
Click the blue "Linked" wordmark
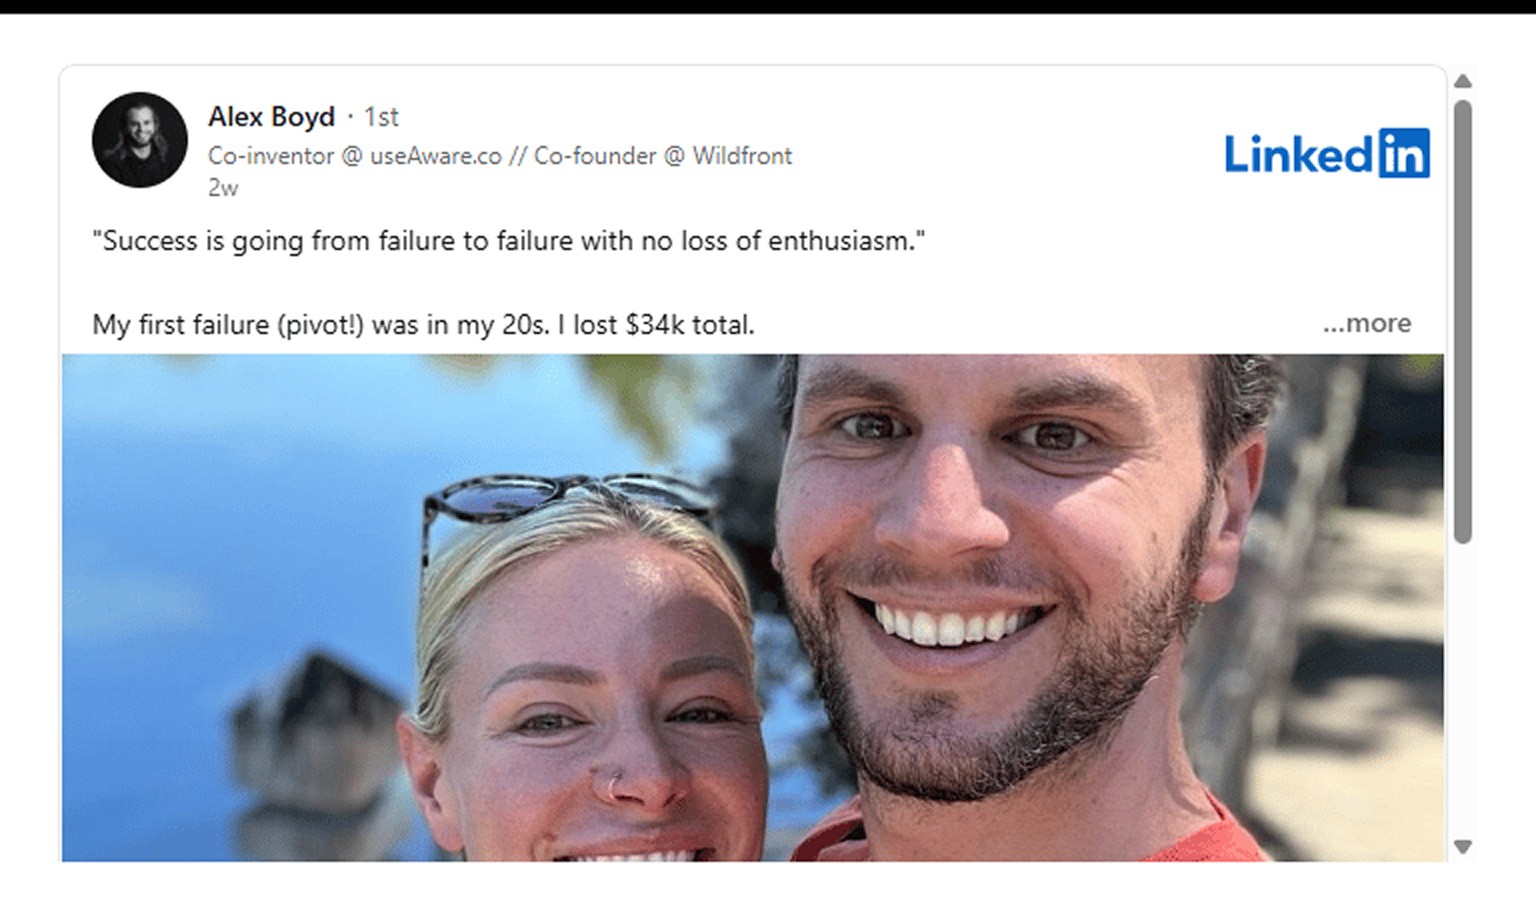(1299, 154)
